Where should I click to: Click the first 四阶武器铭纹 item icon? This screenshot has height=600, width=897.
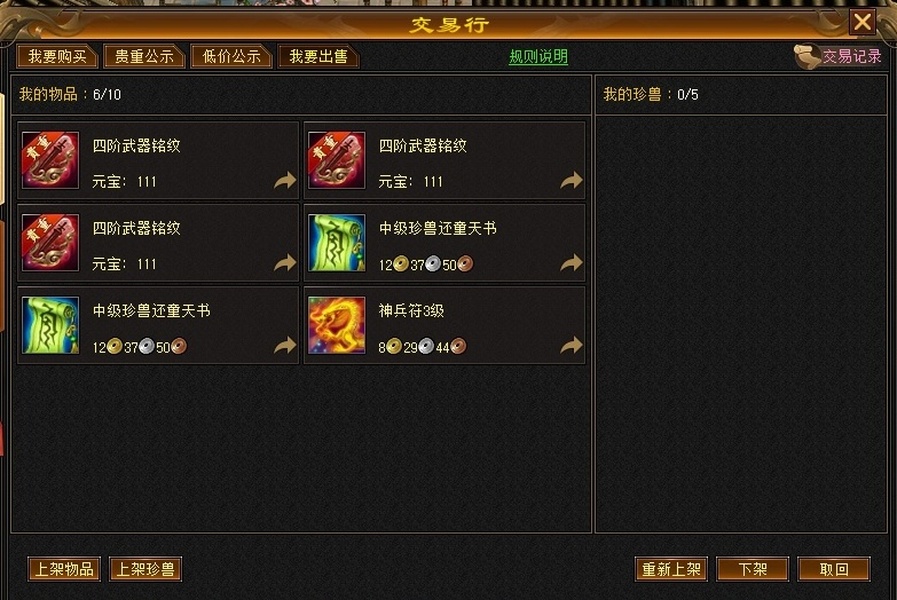point(50,160)
